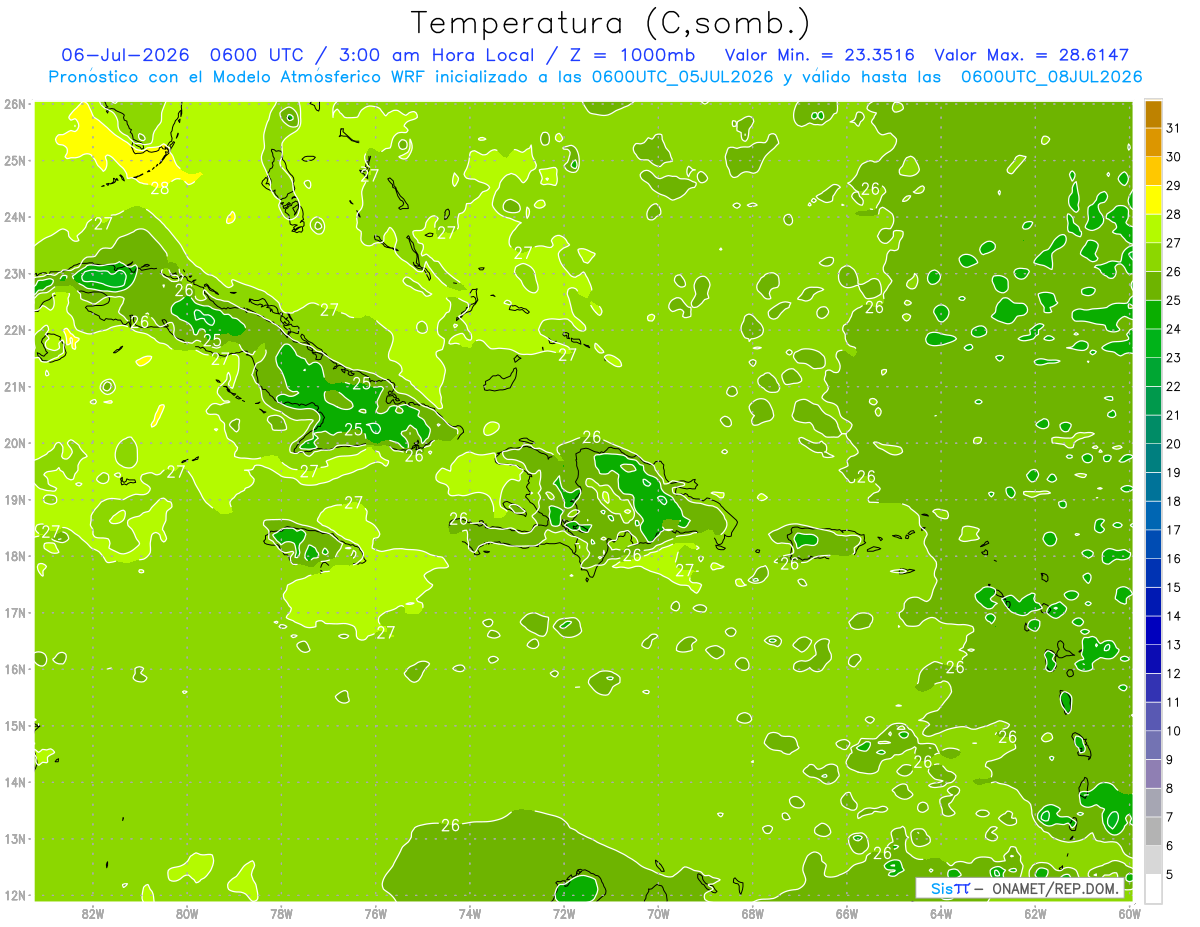Click the longitude axis label "64W"
The height and width of the screenshot is (927, 1200).
(940, 913)
